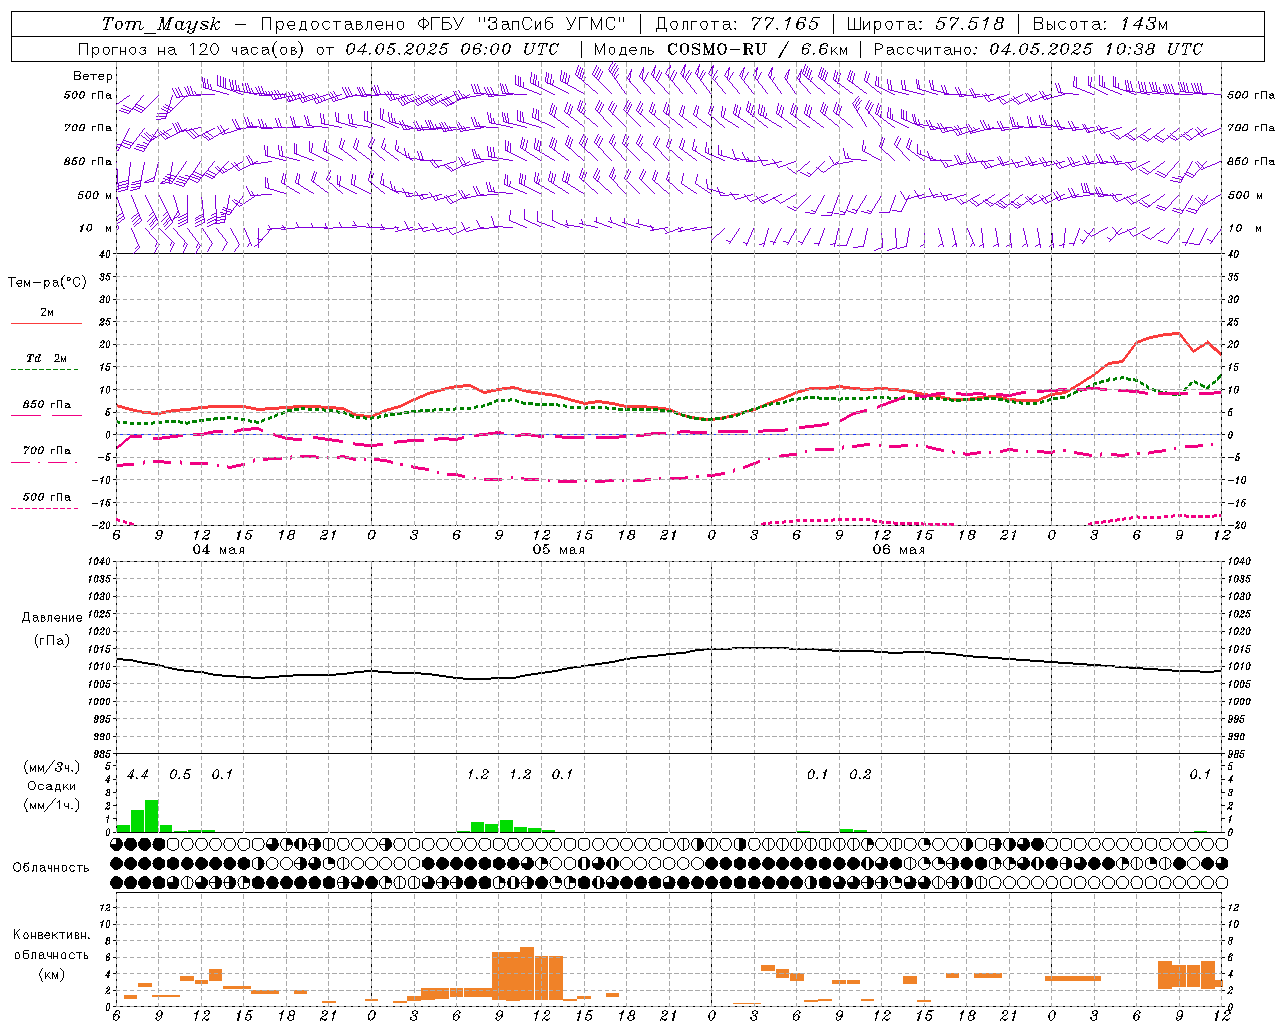Click the 0.5 precipitation total value
1280x1024 pixels.
point(180,775)
